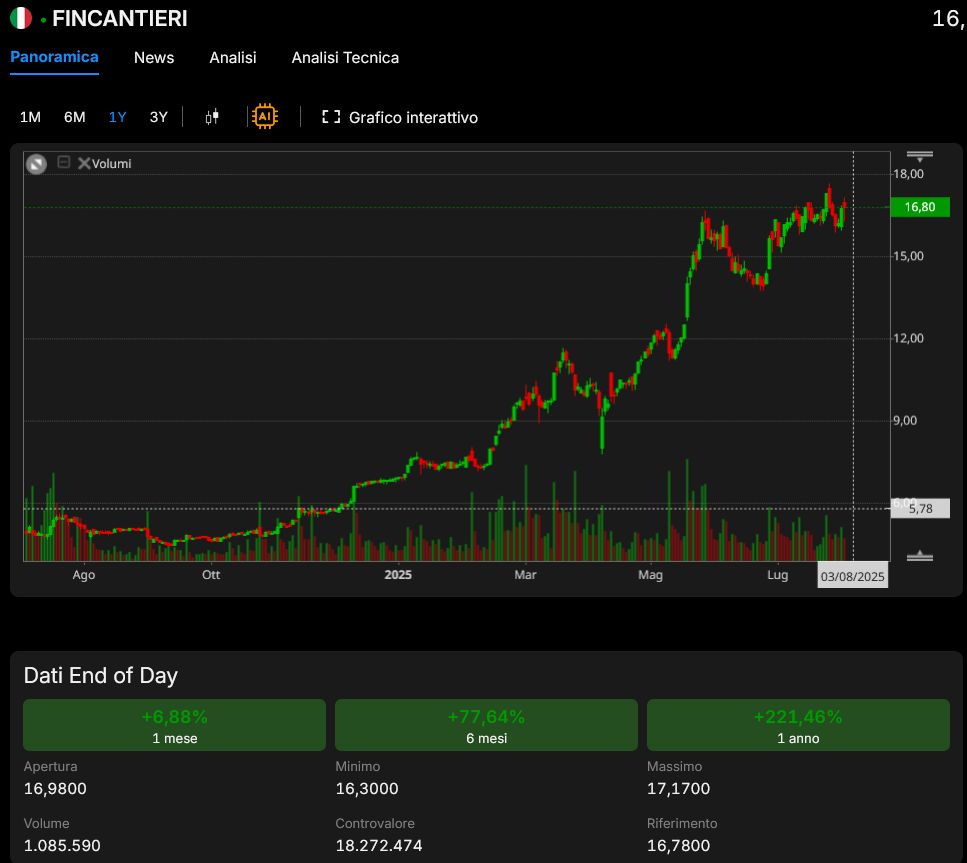Click the Controvalore value 18.272.474
967x863 pixels.
pos(379,845)
